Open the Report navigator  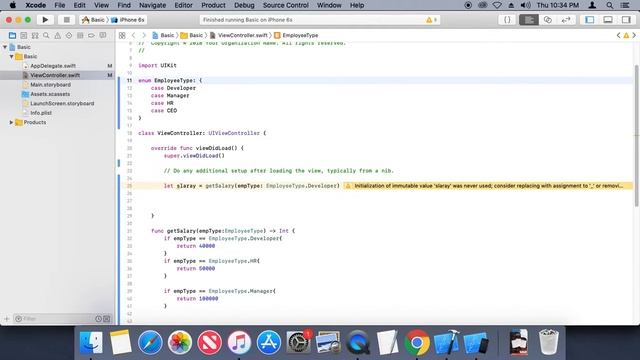pos(102,36)
